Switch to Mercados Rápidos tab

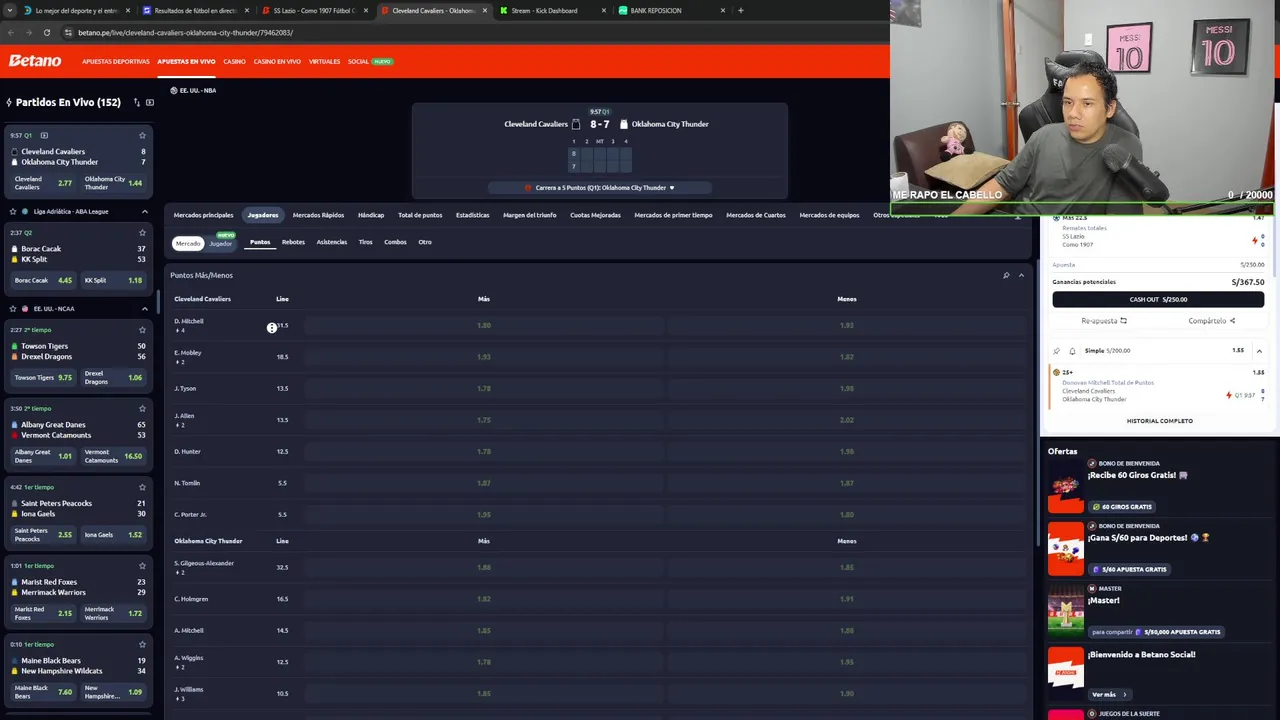coord(318,215)
